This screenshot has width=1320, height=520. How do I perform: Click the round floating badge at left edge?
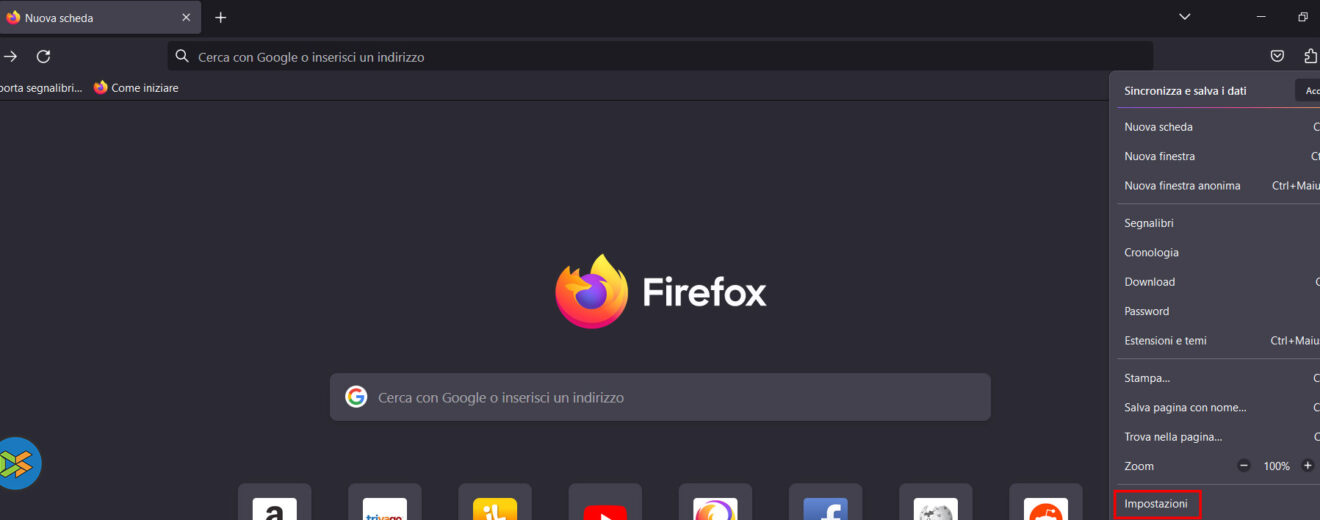pyautogui.click(x=15, y=463)
